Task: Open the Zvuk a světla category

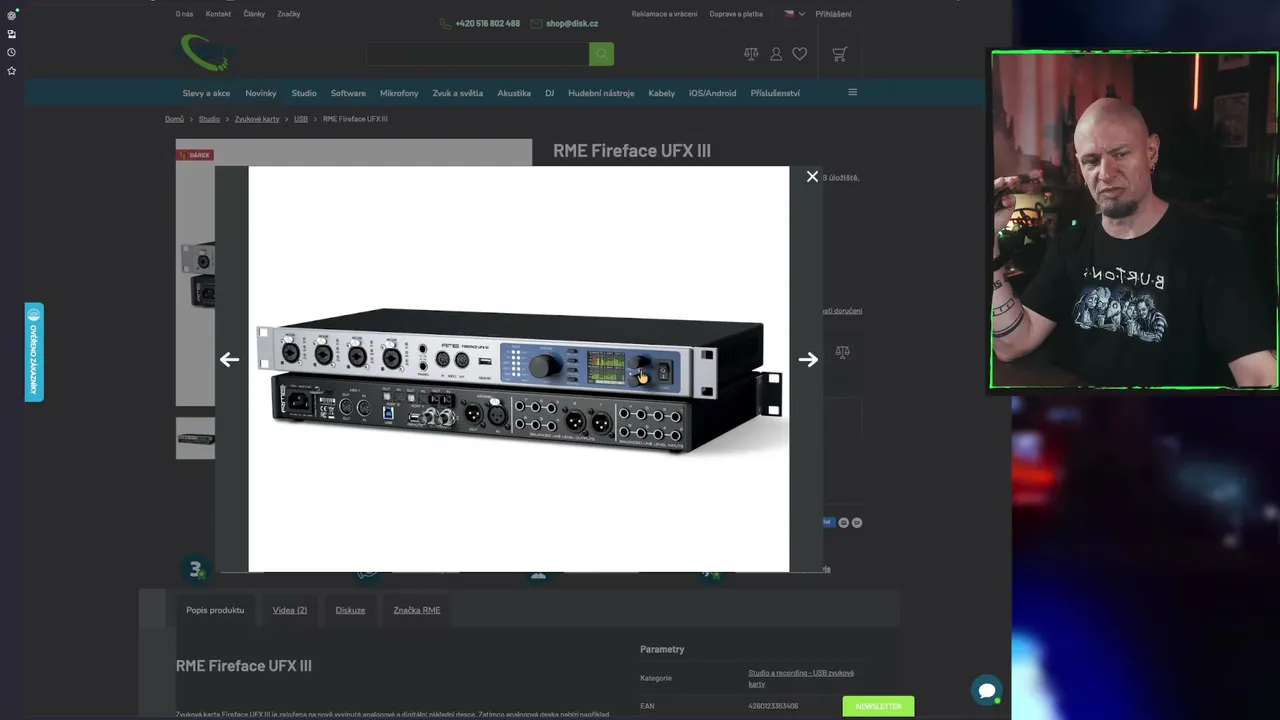Action: (458, 93)
